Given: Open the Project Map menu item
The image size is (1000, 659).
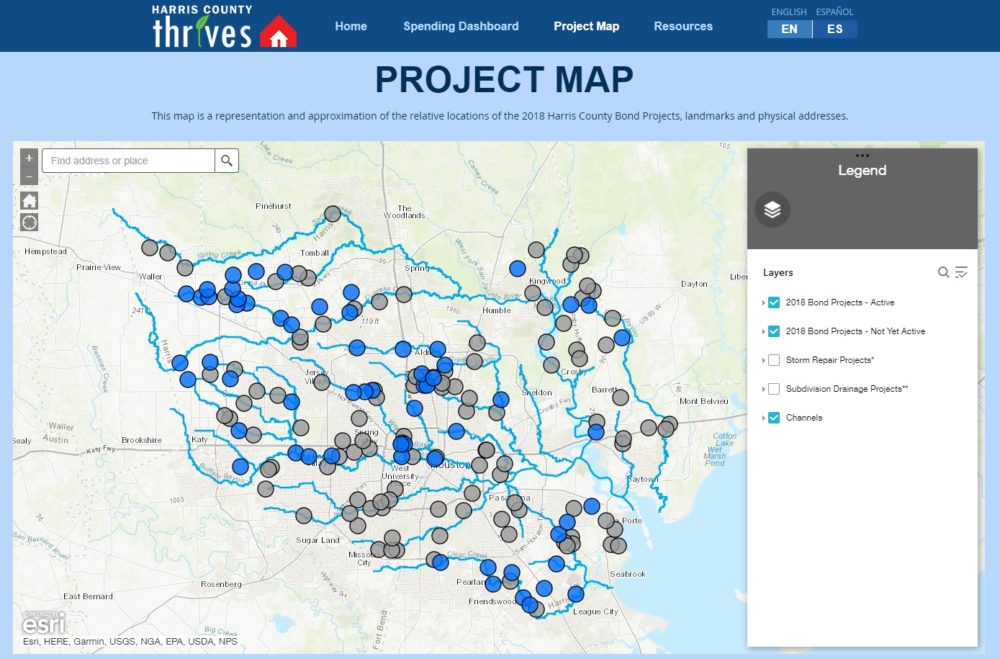Looking at the screenshot, I should (x=586, y=26).
